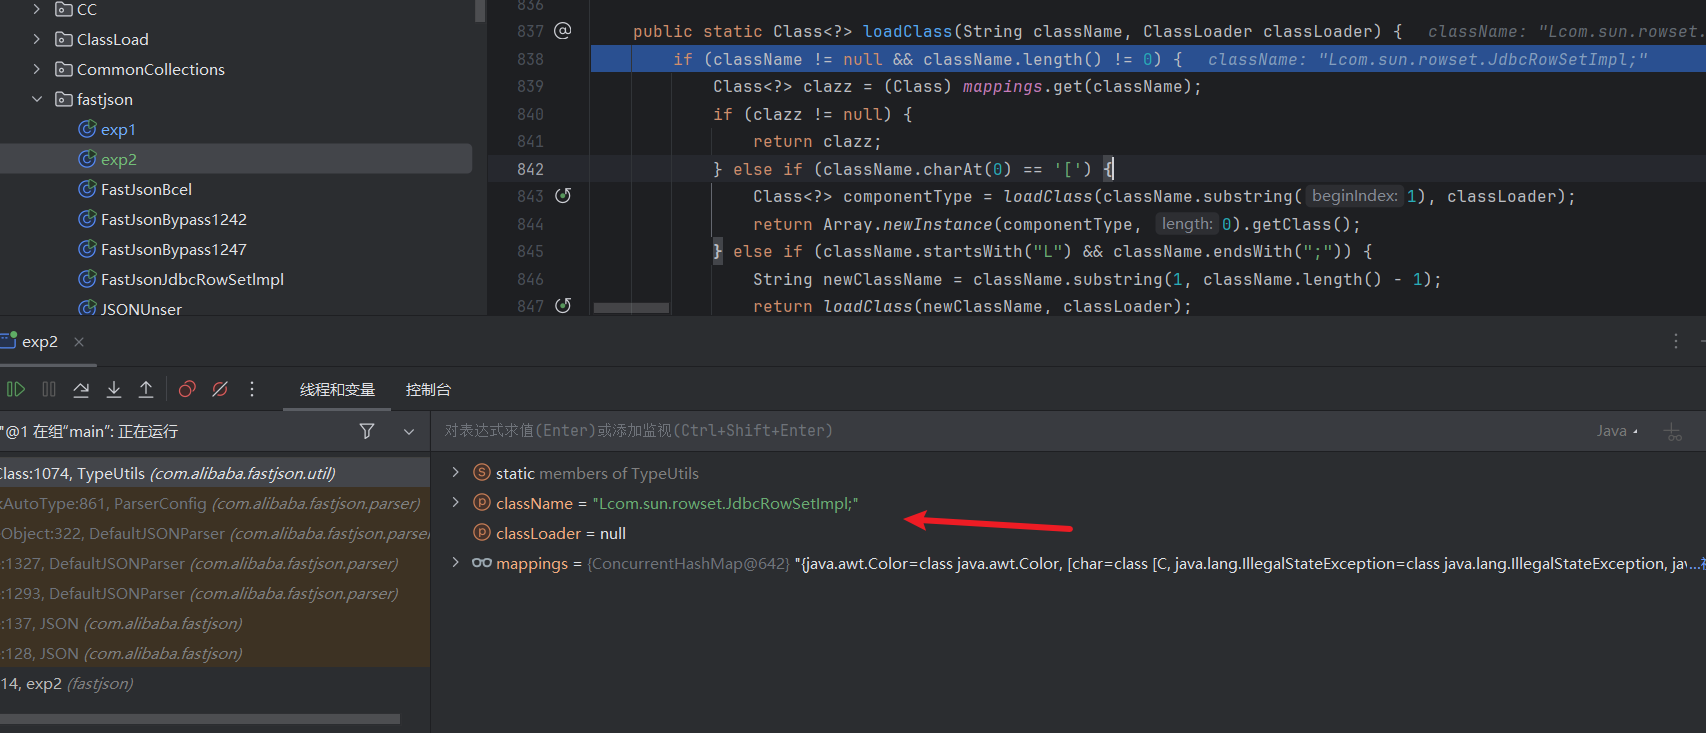Select the ParserConfig AutoType:861 frame
Viewport: 1706px width, 733px height.
coord(215,503)
